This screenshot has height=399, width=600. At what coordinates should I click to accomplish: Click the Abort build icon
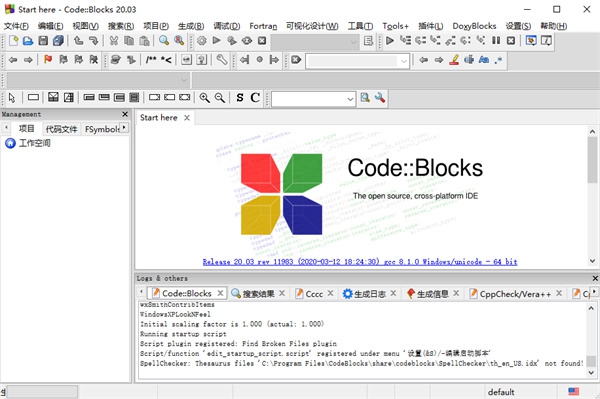pyautogui.click(x=262, y=41)
